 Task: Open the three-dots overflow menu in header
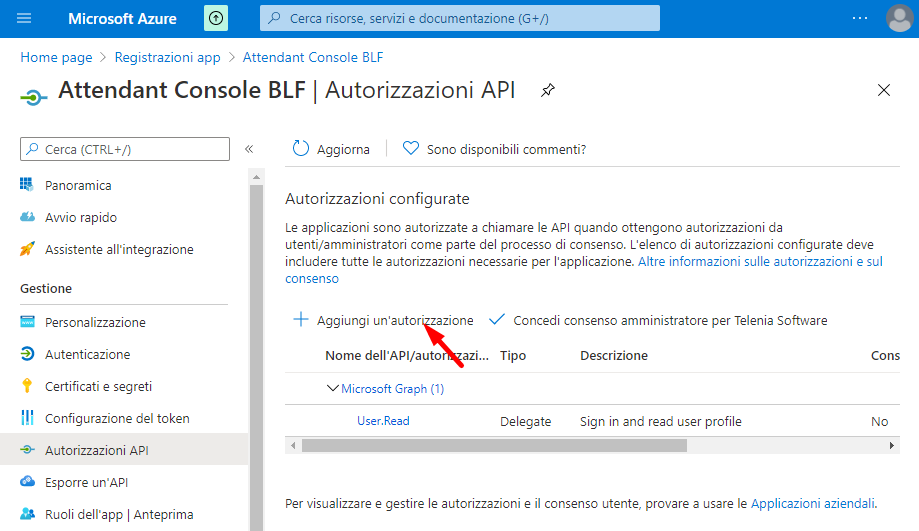click(x=860, y=18)
